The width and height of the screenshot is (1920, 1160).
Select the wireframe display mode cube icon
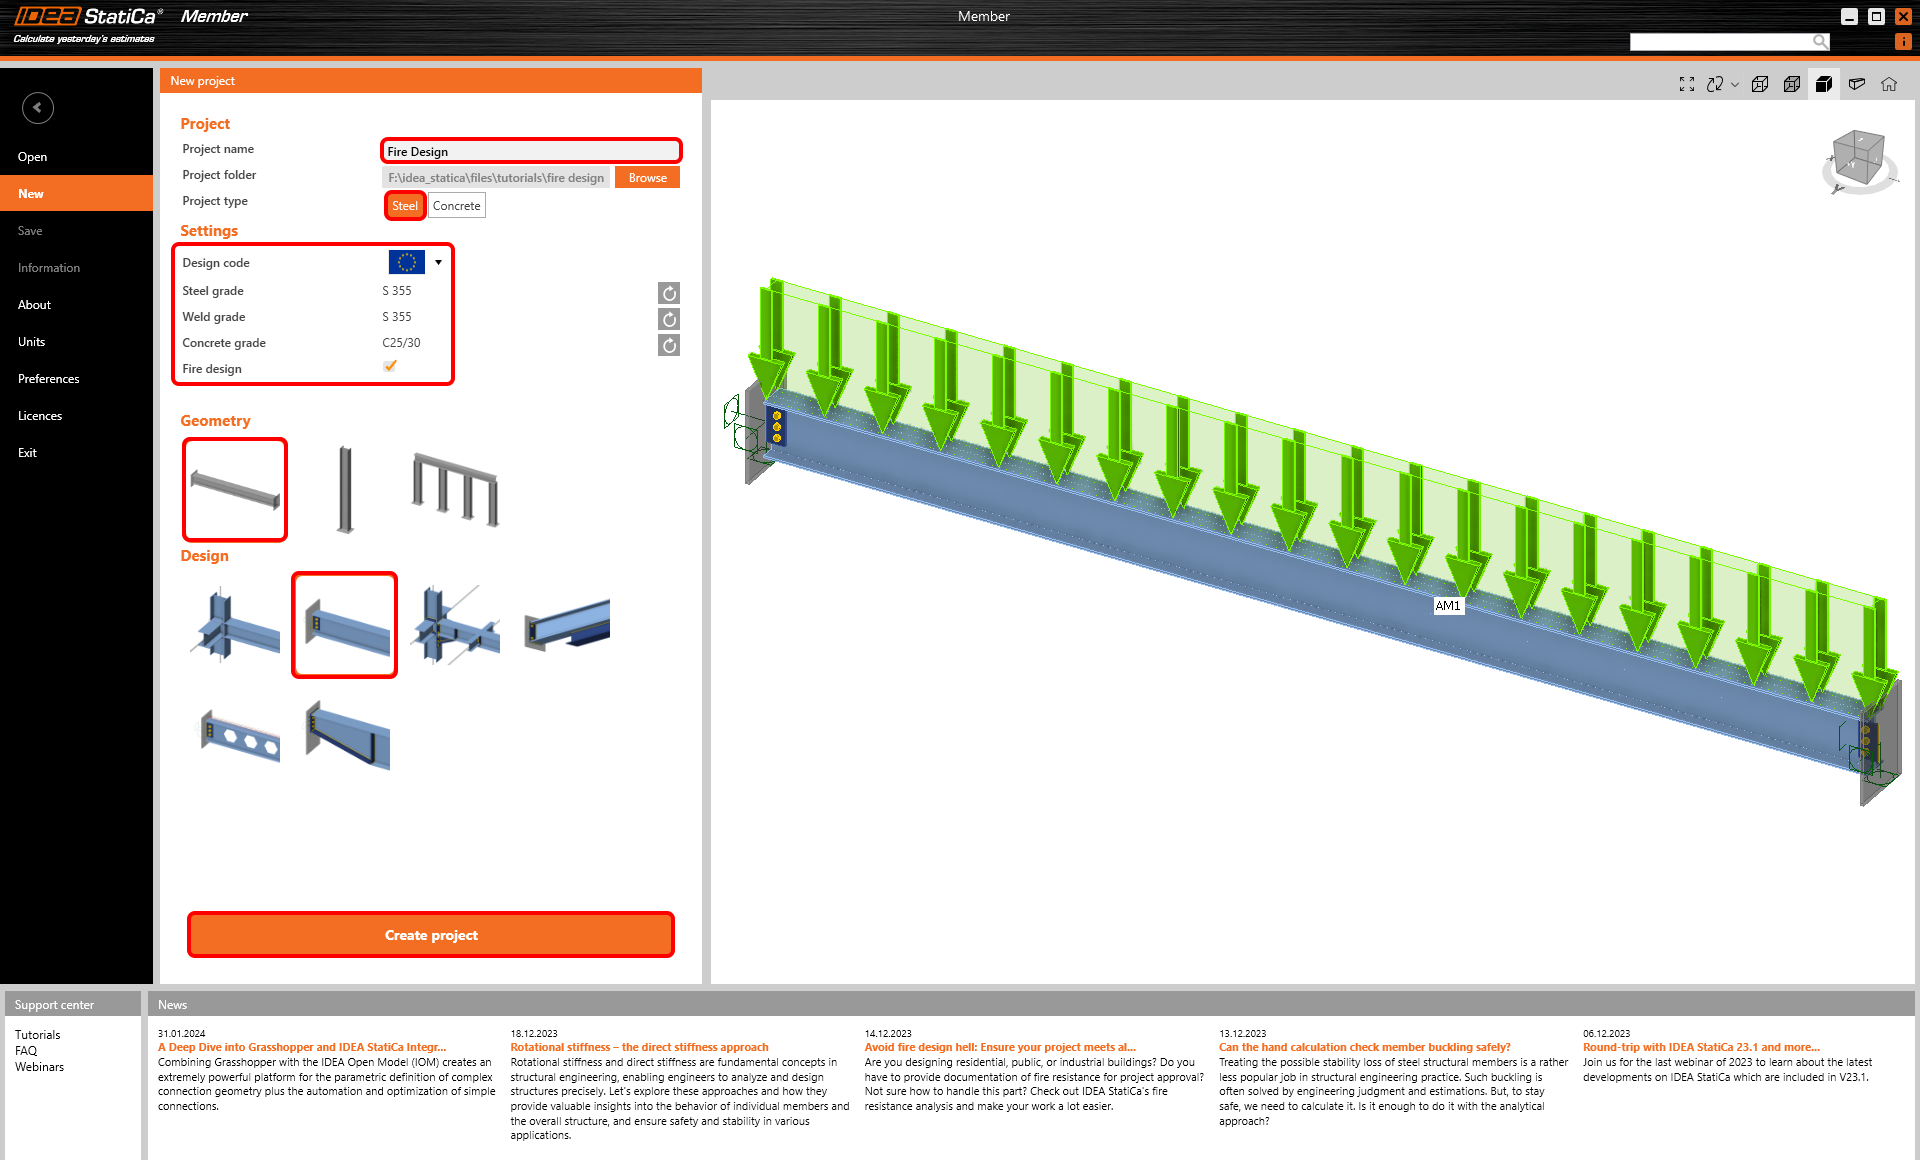pyautogui.click(x=1760, y=84)
